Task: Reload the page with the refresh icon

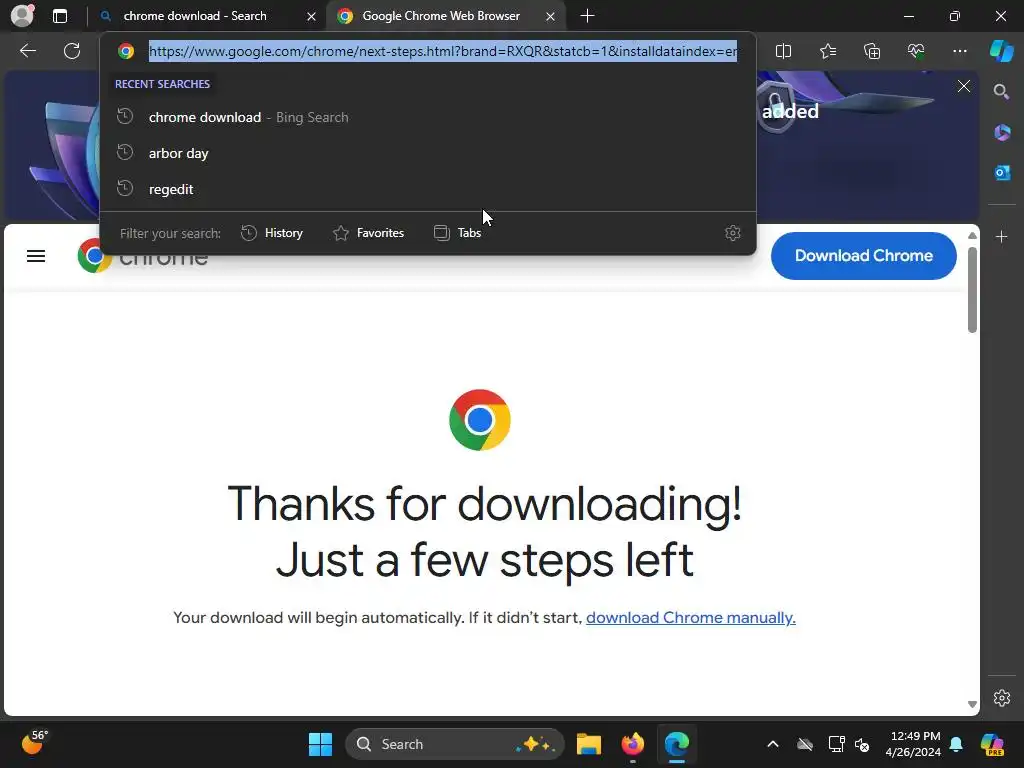Action: click(72, 51)
